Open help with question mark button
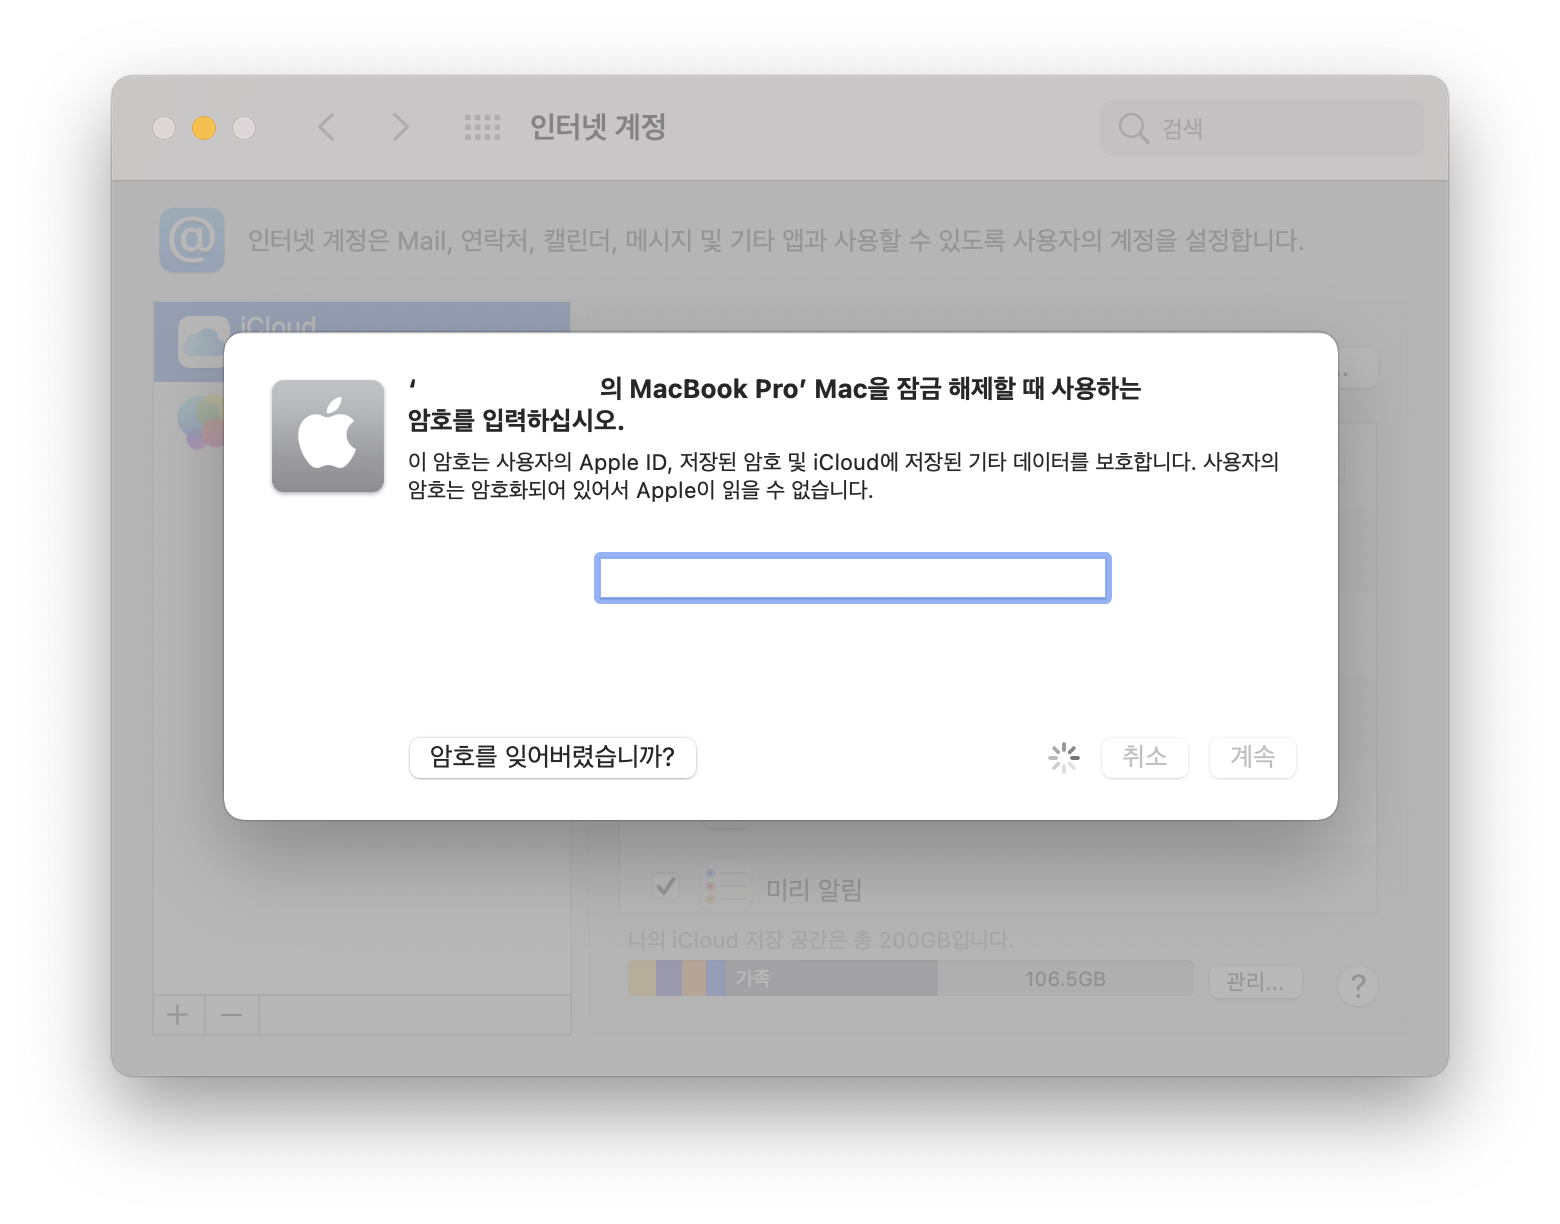 (x=1358, y=986)
